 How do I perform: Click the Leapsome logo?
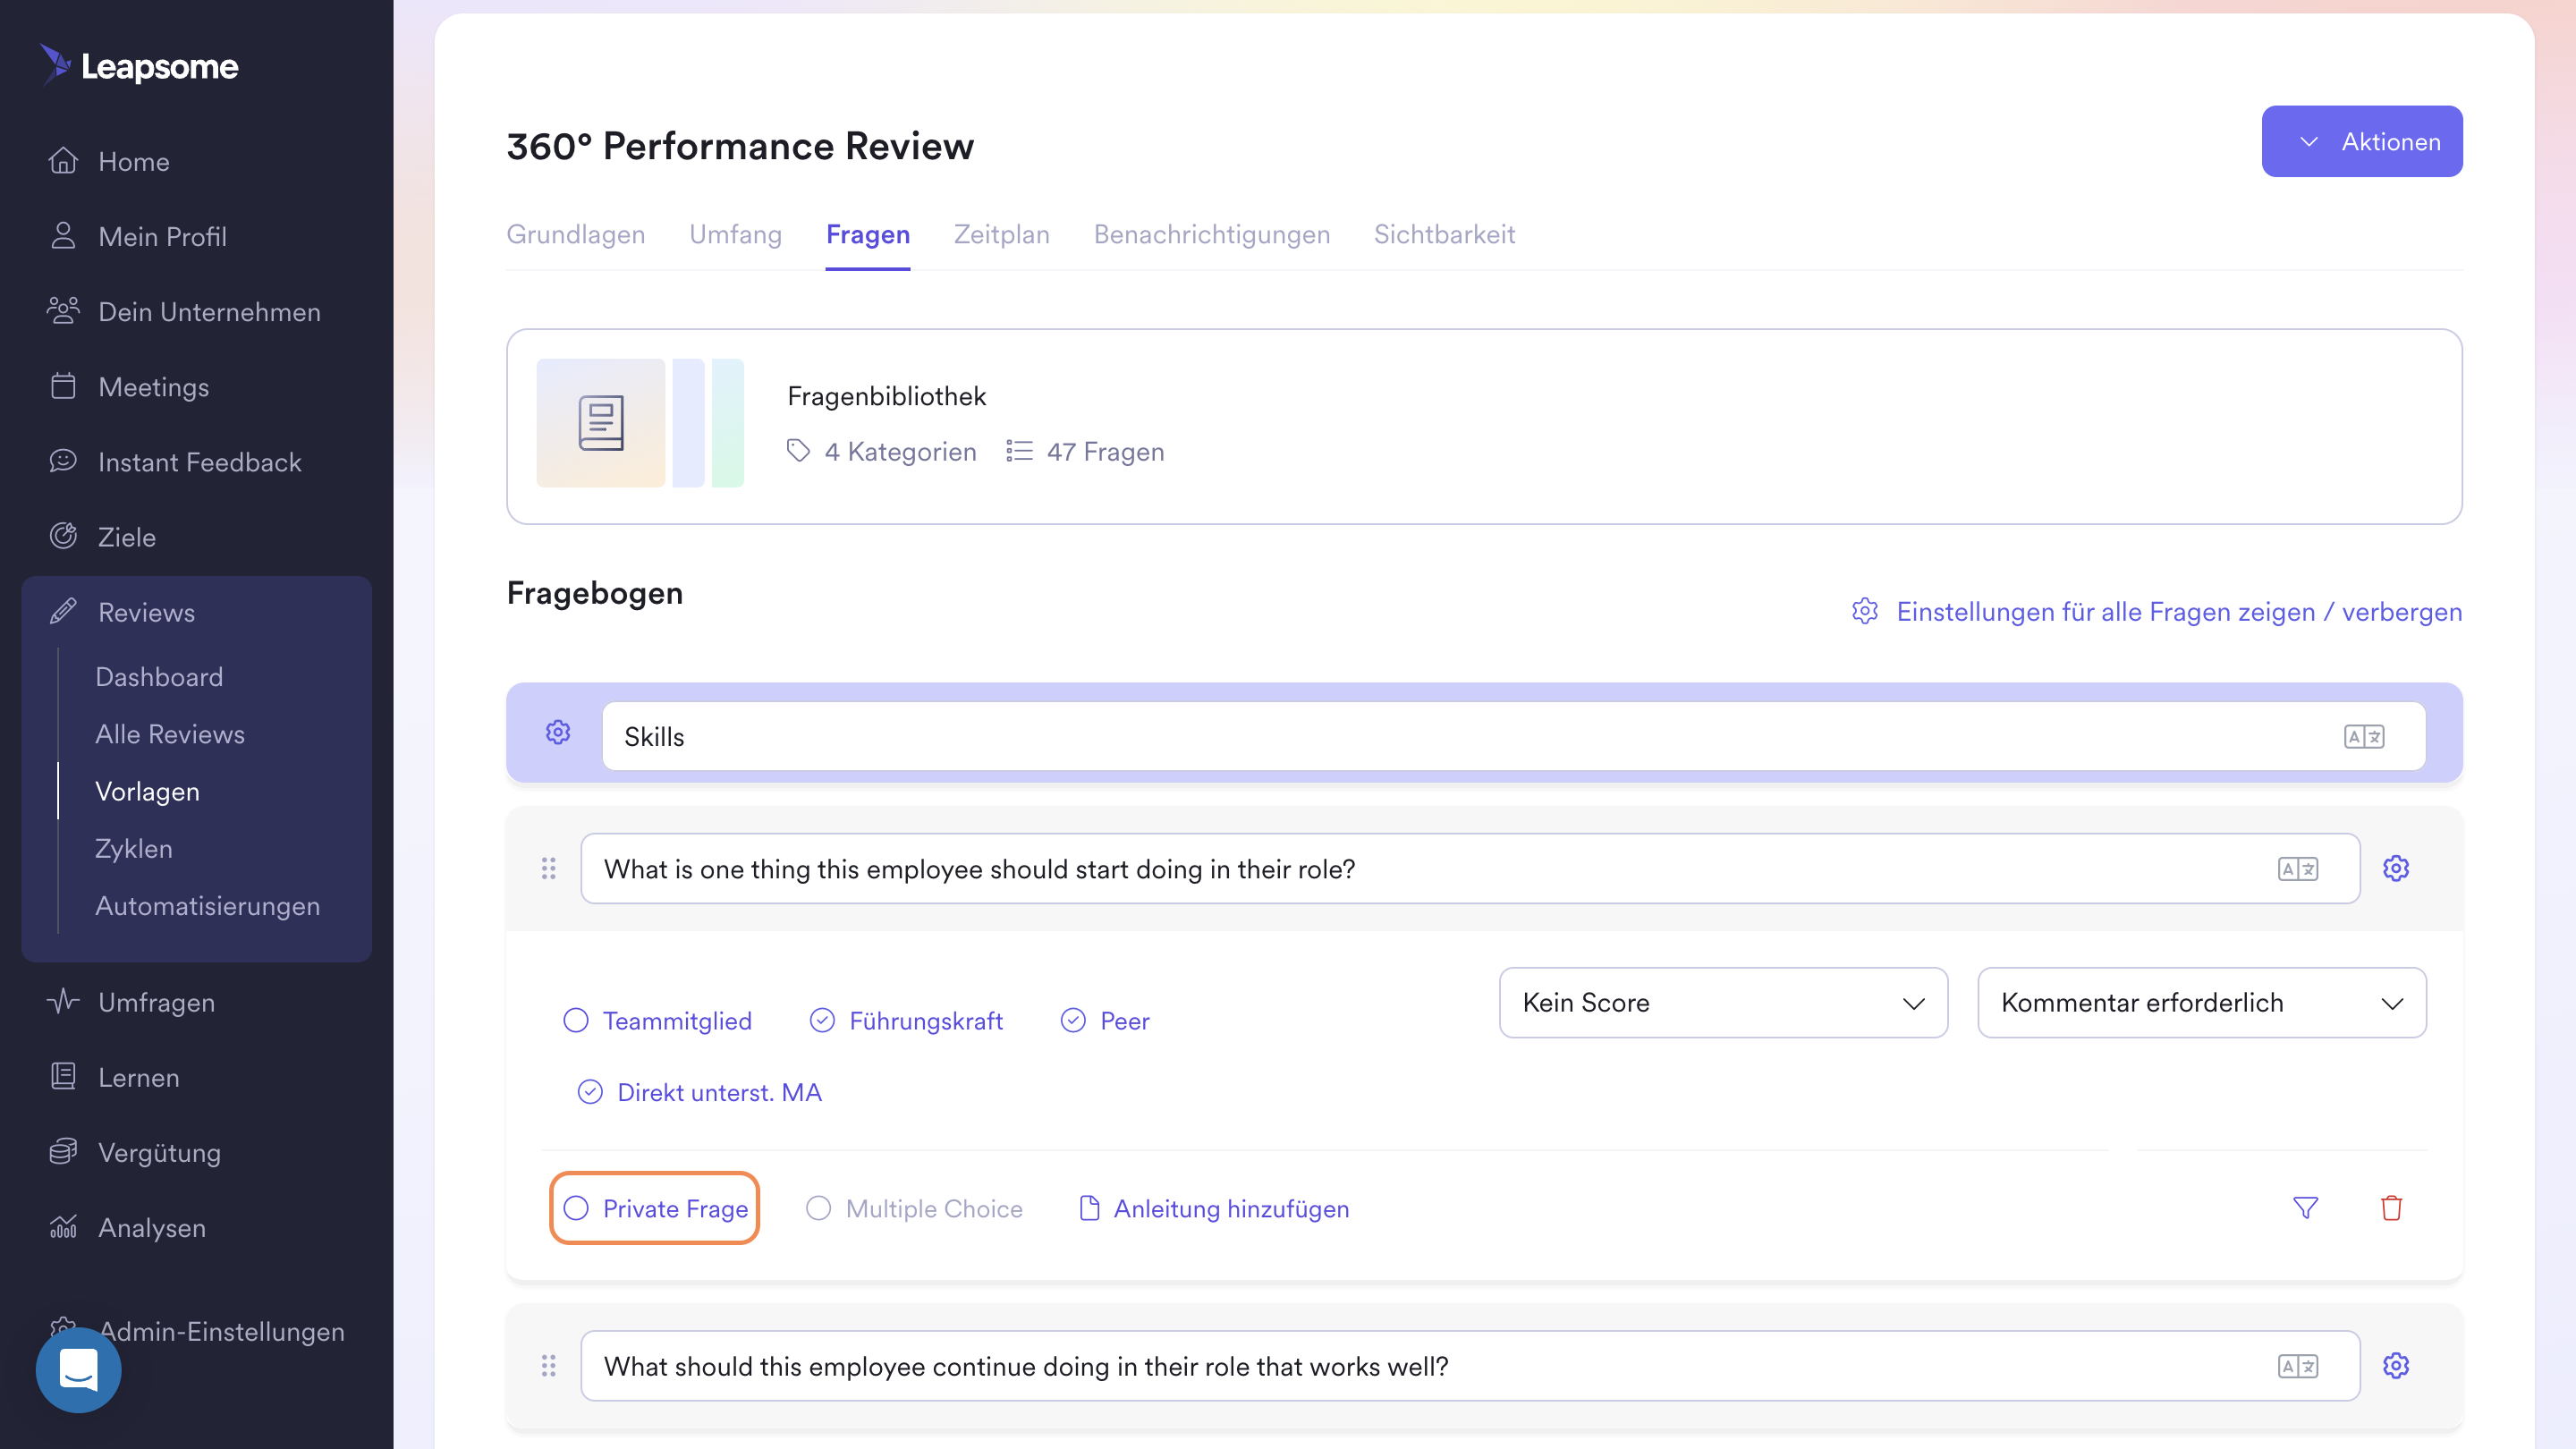pos(139,66)
